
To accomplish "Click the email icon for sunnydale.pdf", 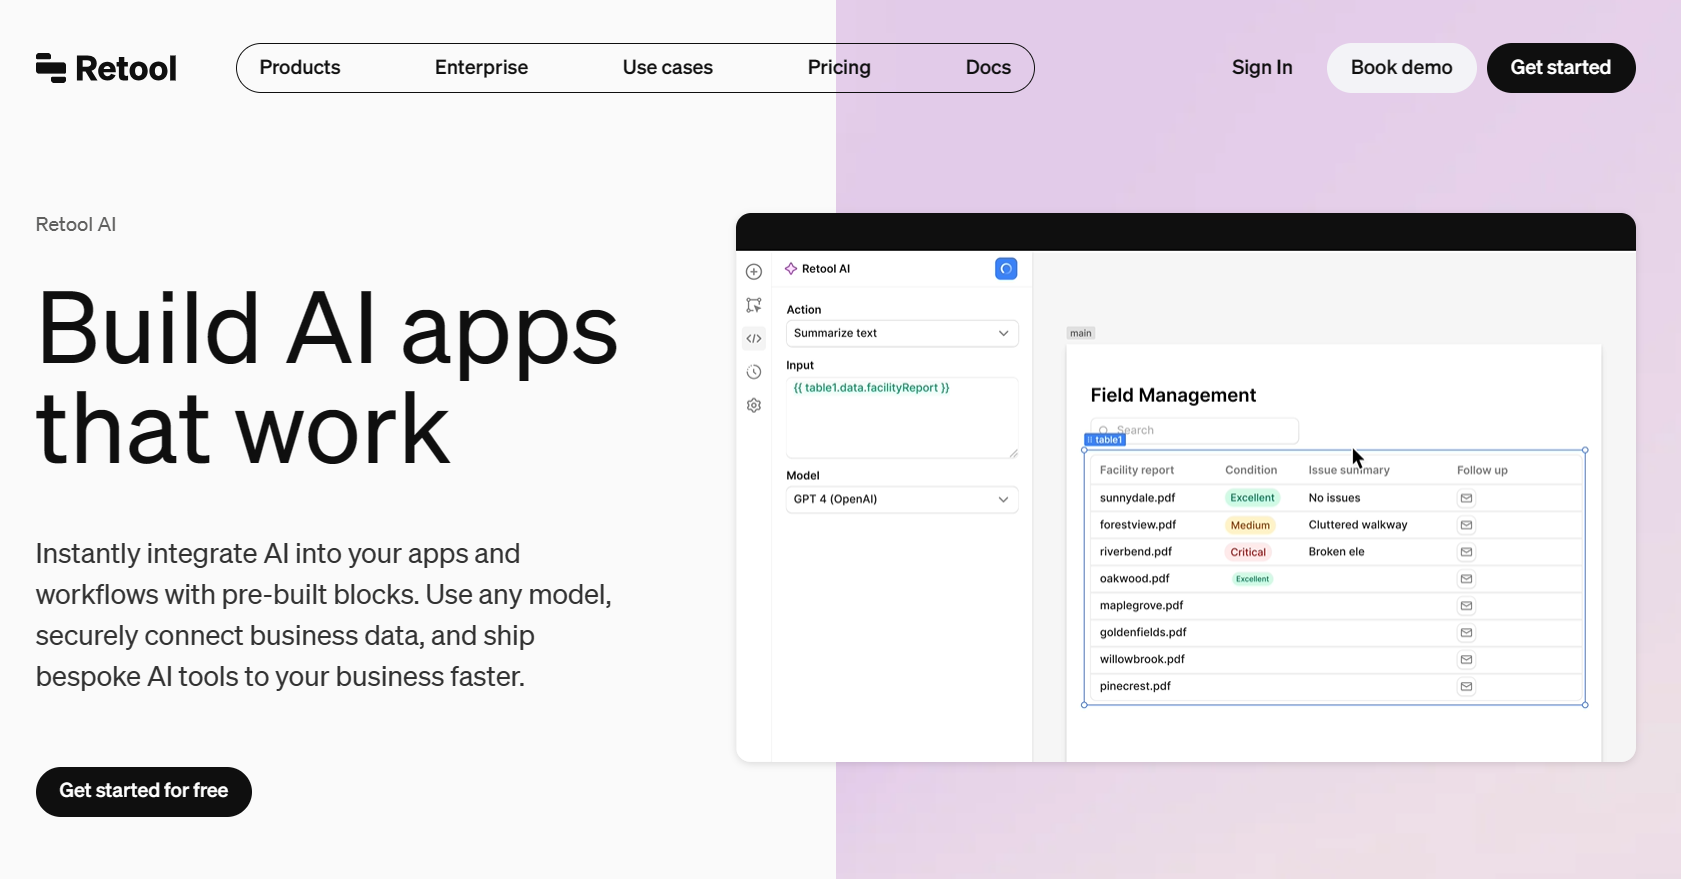I will pyautogui.click(x=1466, y=498).
